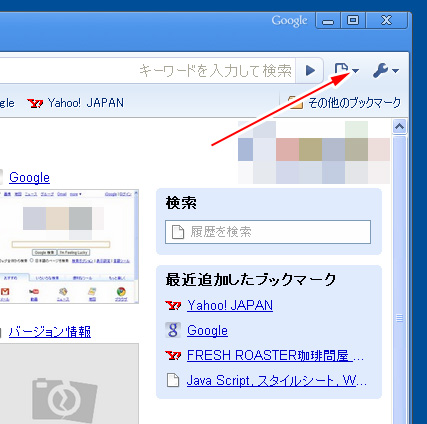Click the バージョン情報 link
Viewport: 427px width, 424px height.
coord(50,332)
